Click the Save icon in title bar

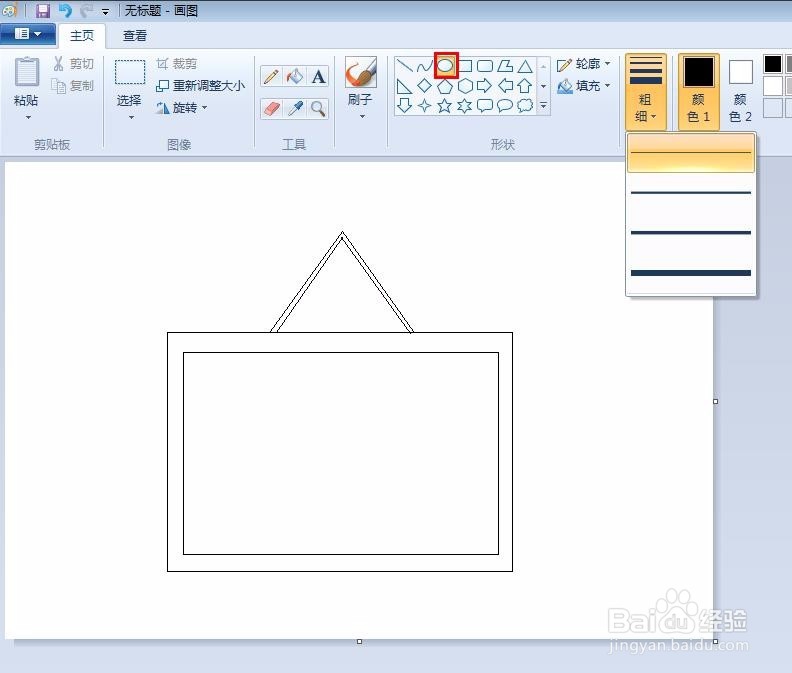coord(43,11)
